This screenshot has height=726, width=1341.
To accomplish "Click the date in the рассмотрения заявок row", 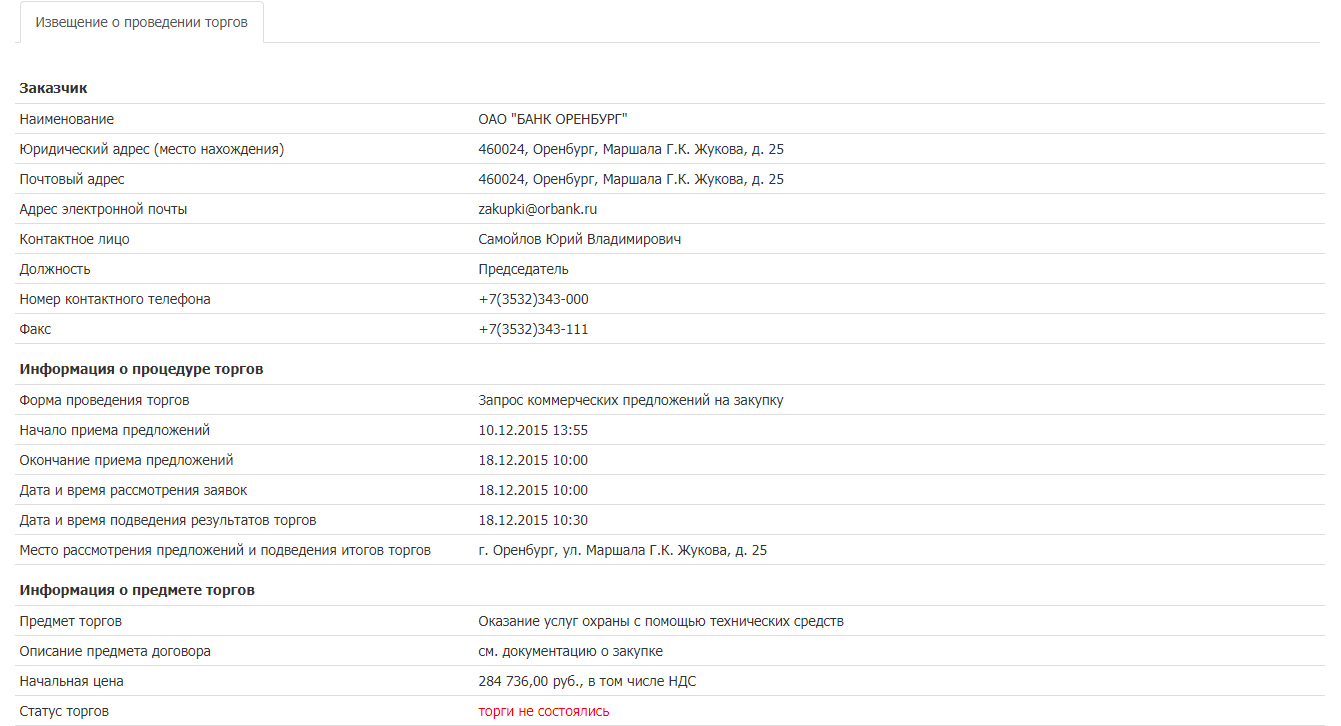I will pyautogui.click(x=533, y=490).
